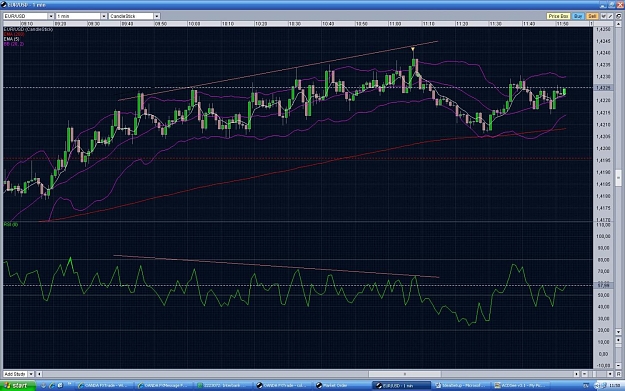Click the vertical scrollbar up arrow
Screen dimensions: 625x391
(619, 24)
